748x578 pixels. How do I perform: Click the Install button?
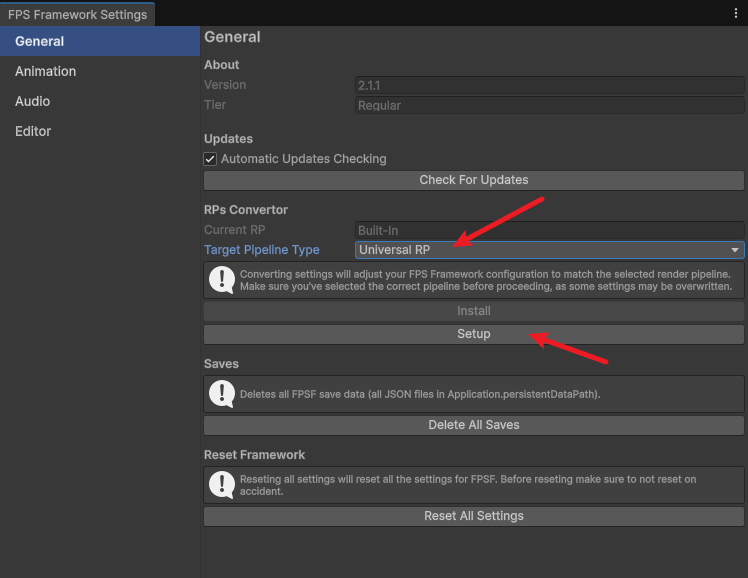[474, 311]
